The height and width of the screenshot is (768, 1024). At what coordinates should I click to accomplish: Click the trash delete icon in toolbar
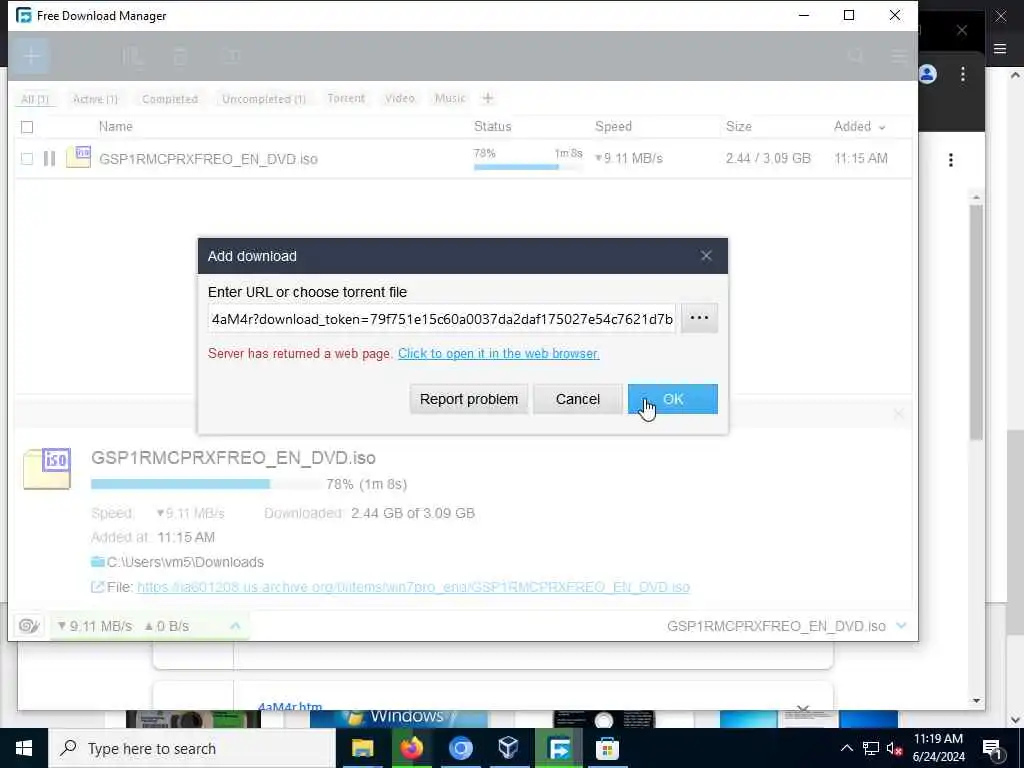pos(180,57)
